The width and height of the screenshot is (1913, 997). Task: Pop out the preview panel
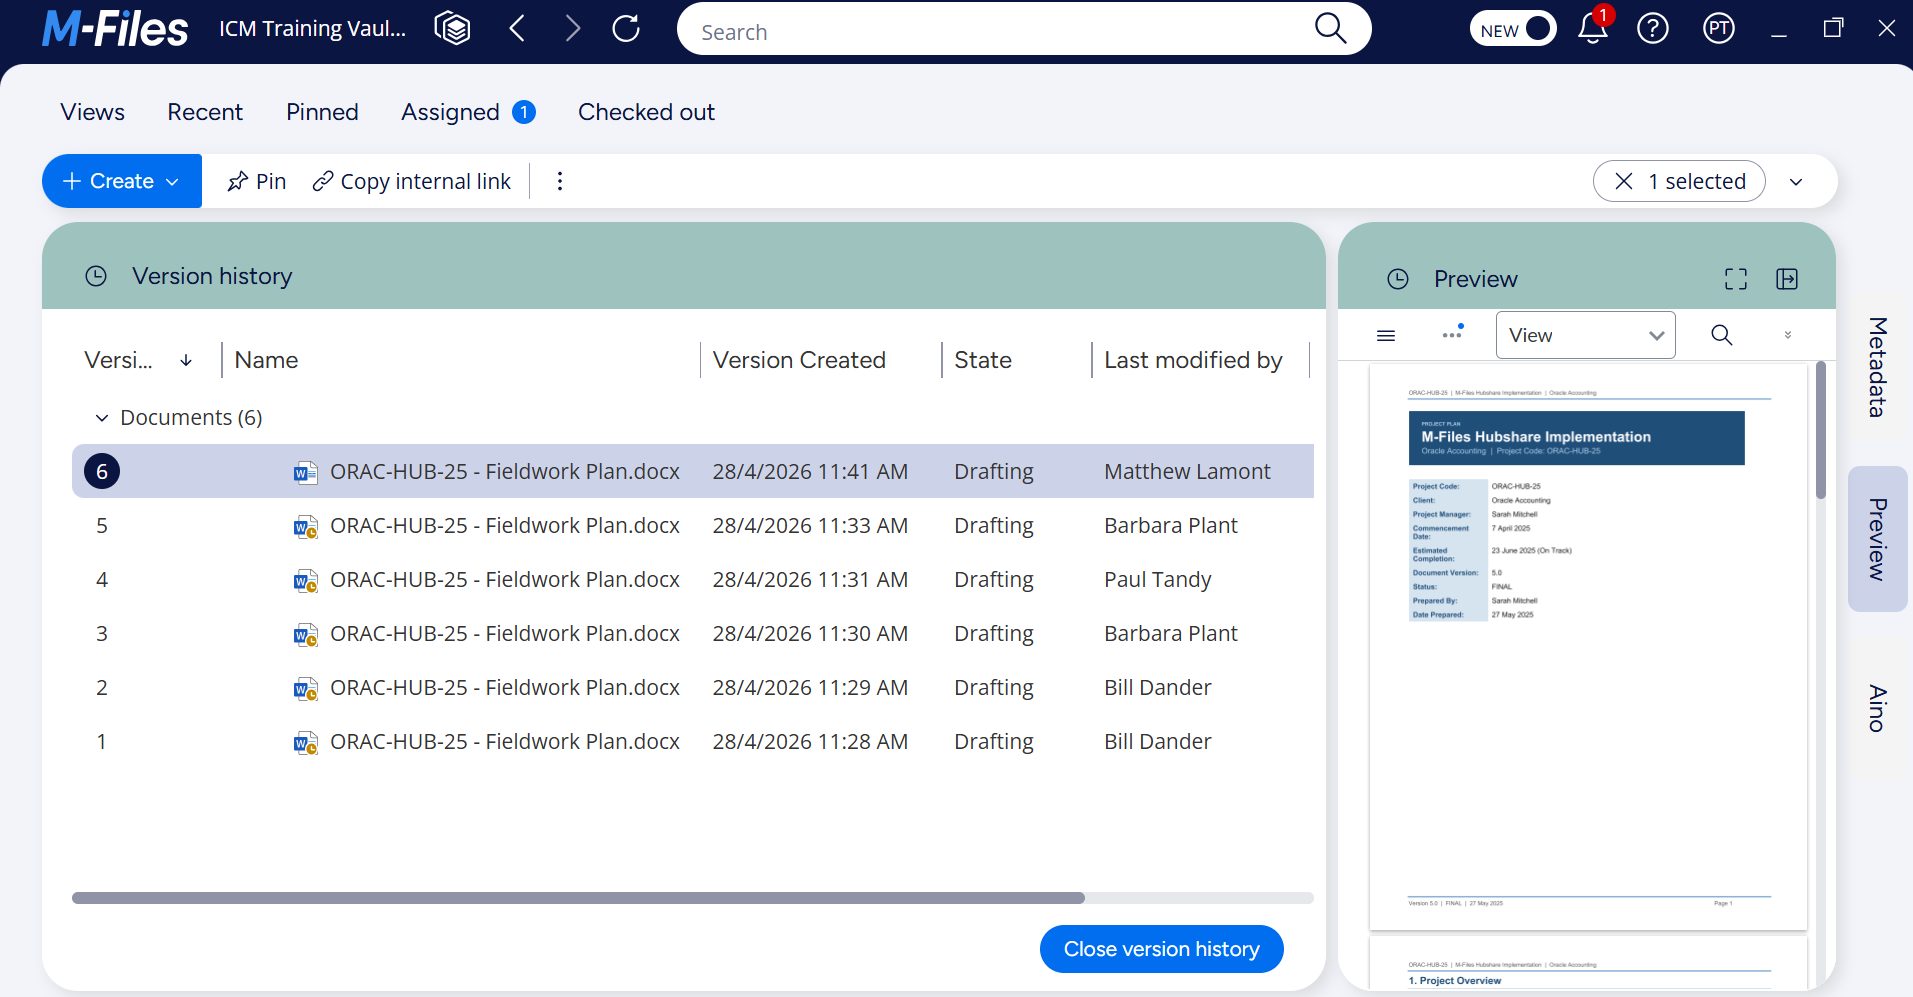(1787, 279)
